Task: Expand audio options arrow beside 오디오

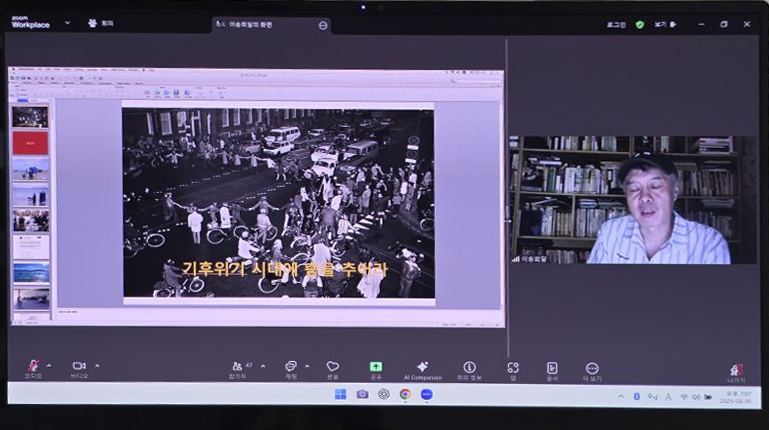Action: 49,366
